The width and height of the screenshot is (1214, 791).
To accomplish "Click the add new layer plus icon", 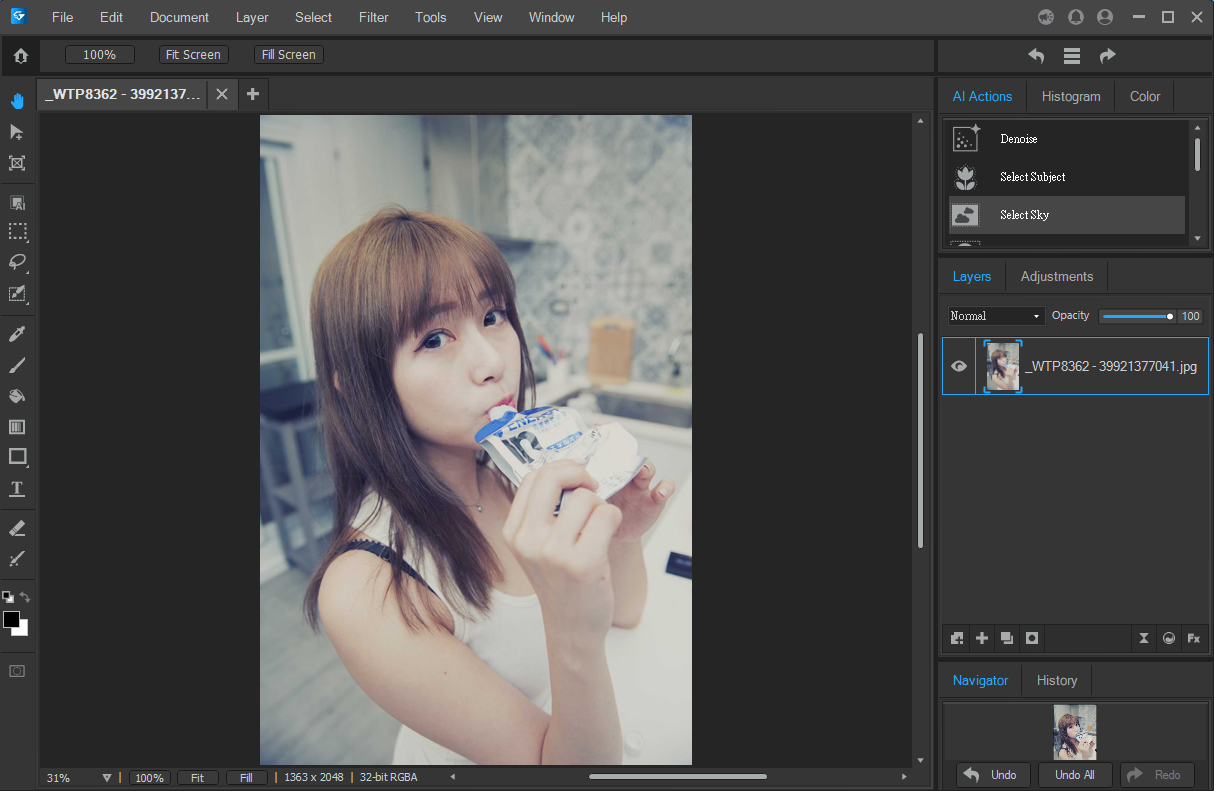I will [x=982, y=638].
